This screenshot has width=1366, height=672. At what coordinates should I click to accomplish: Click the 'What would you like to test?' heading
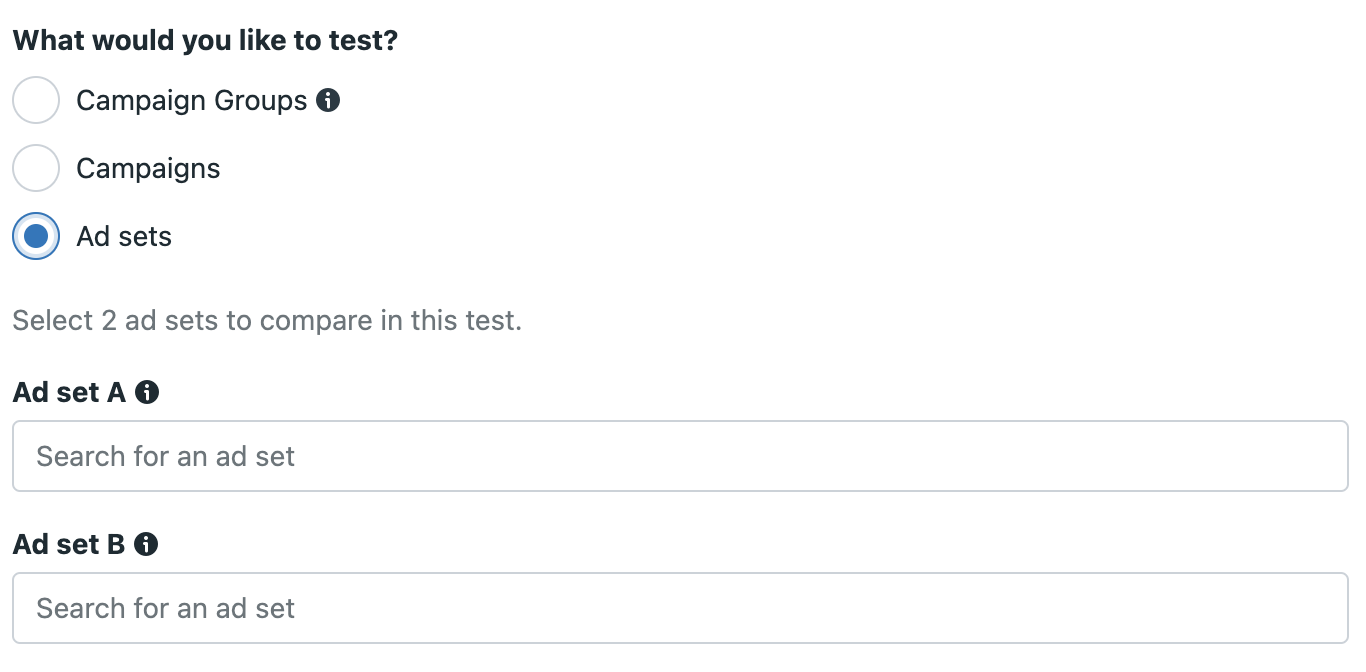(206, 42)
